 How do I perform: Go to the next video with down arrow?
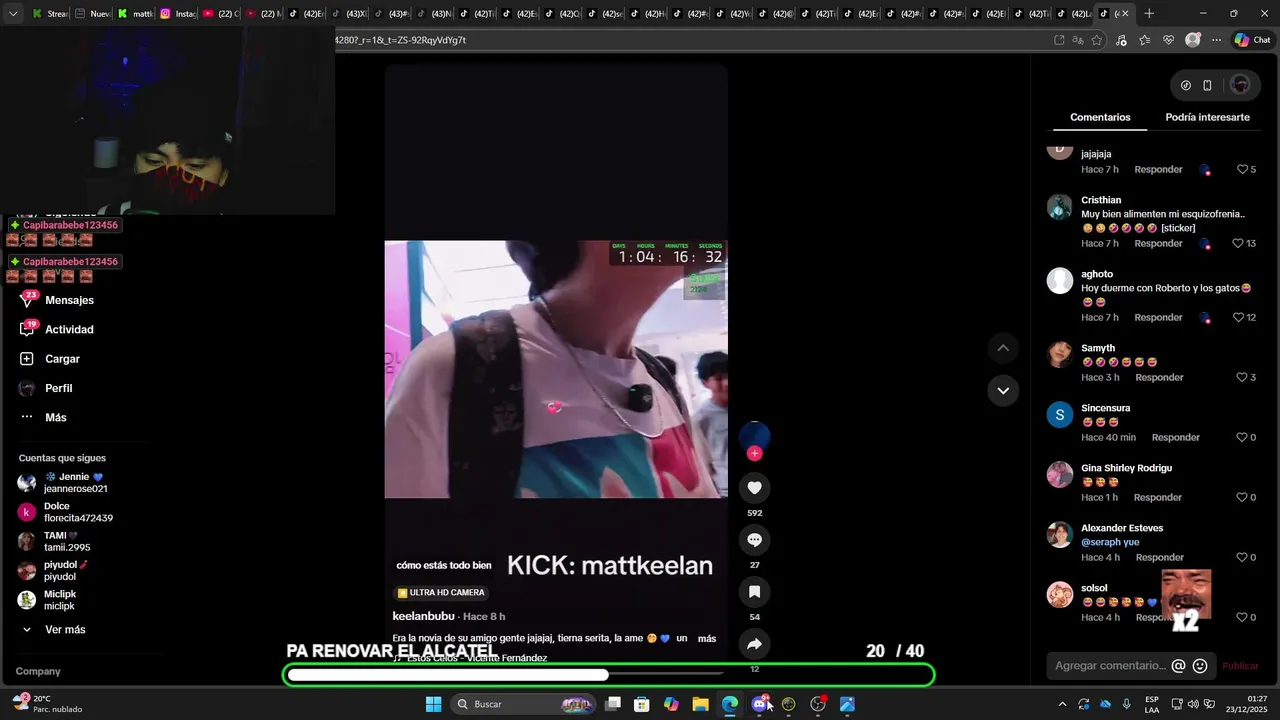pyautogui.click(x=1003, y=390)
